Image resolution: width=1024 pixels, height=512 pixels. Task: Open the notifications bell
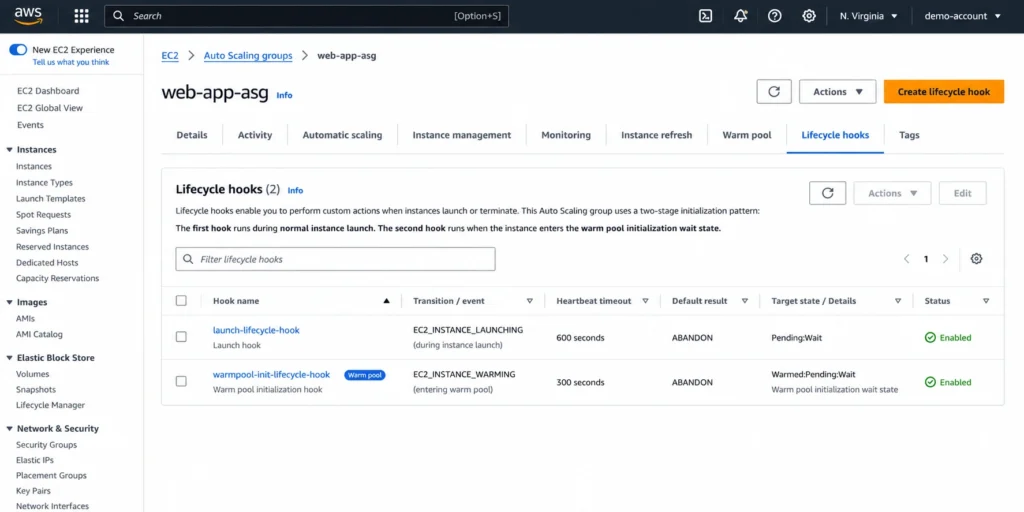click(741, 16)
